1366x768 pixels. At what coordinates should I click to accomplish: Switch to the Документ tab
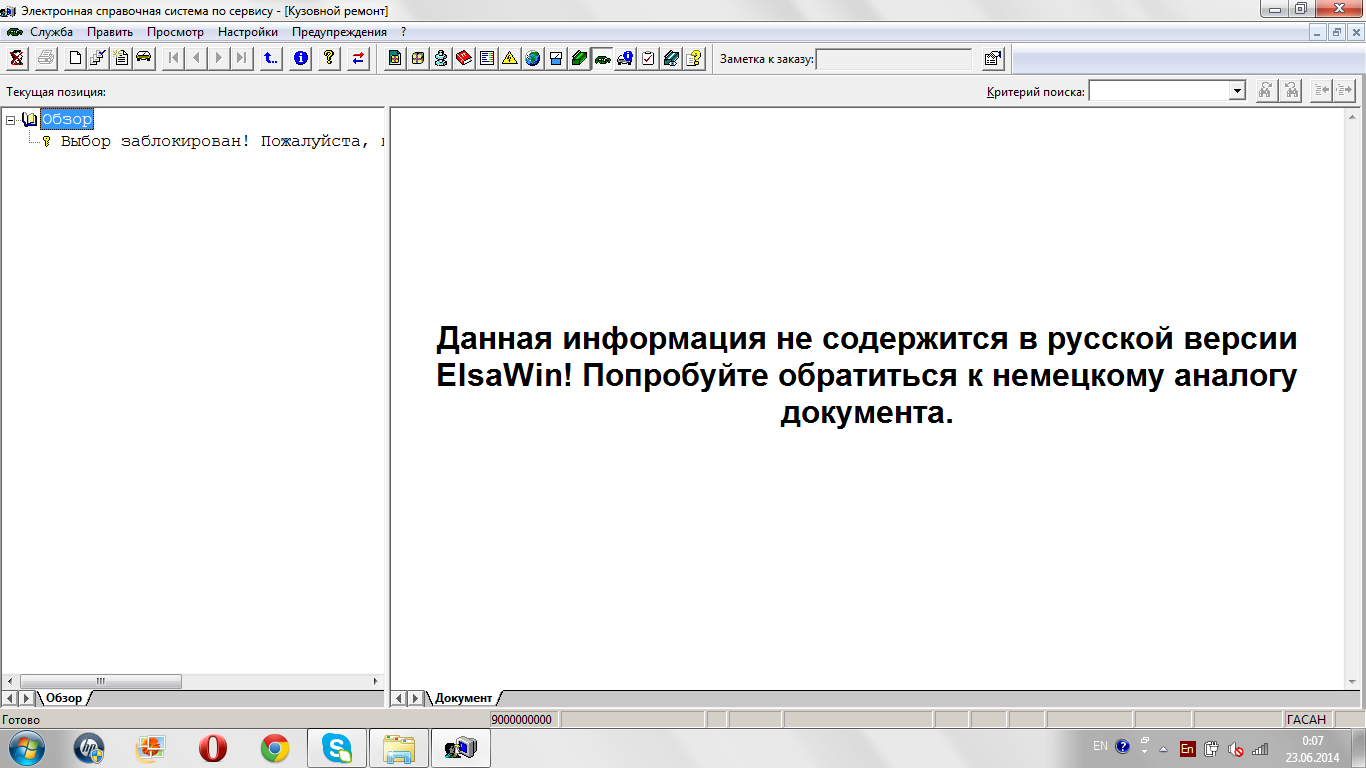464,698
